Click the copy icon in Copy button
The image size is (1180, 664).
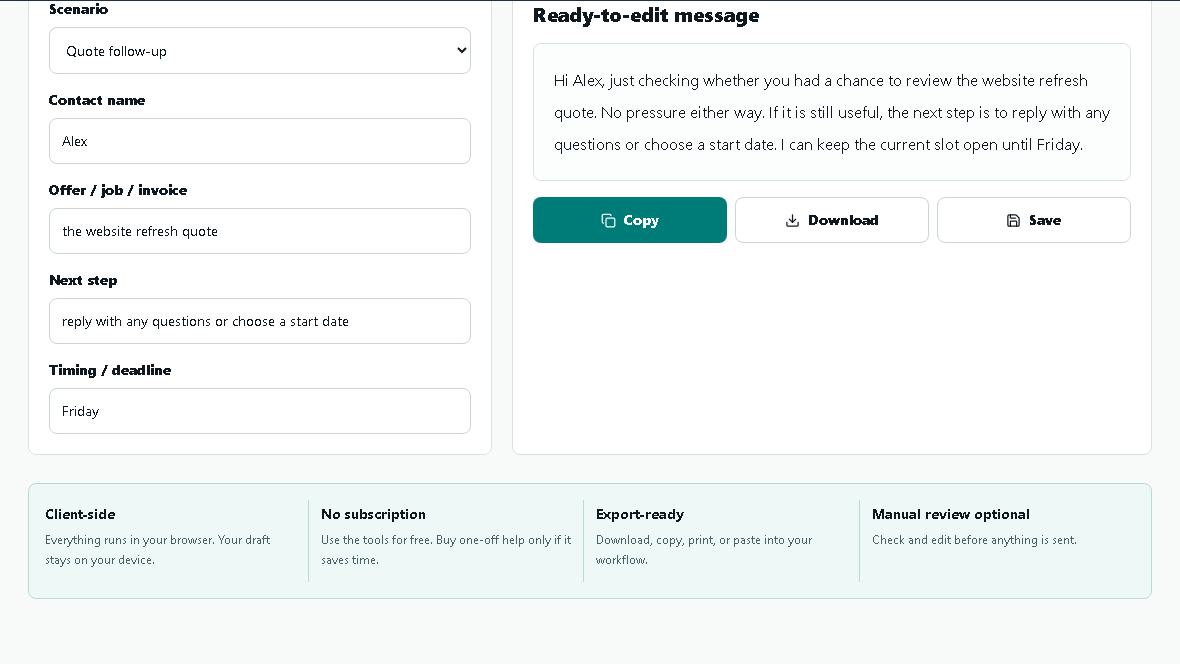(x=608, y=221)
